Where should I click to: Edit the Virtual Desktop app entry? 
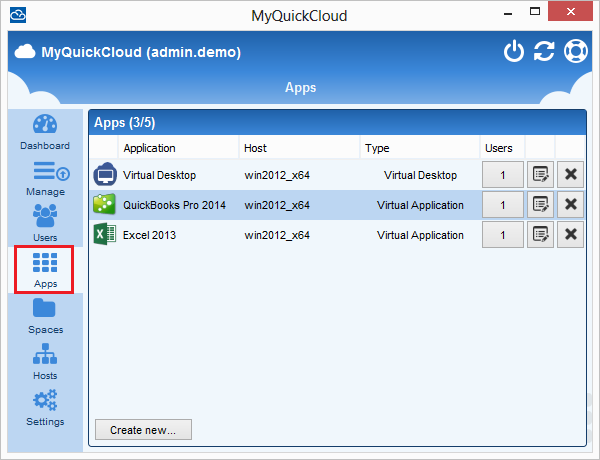(x=540, y=175)
